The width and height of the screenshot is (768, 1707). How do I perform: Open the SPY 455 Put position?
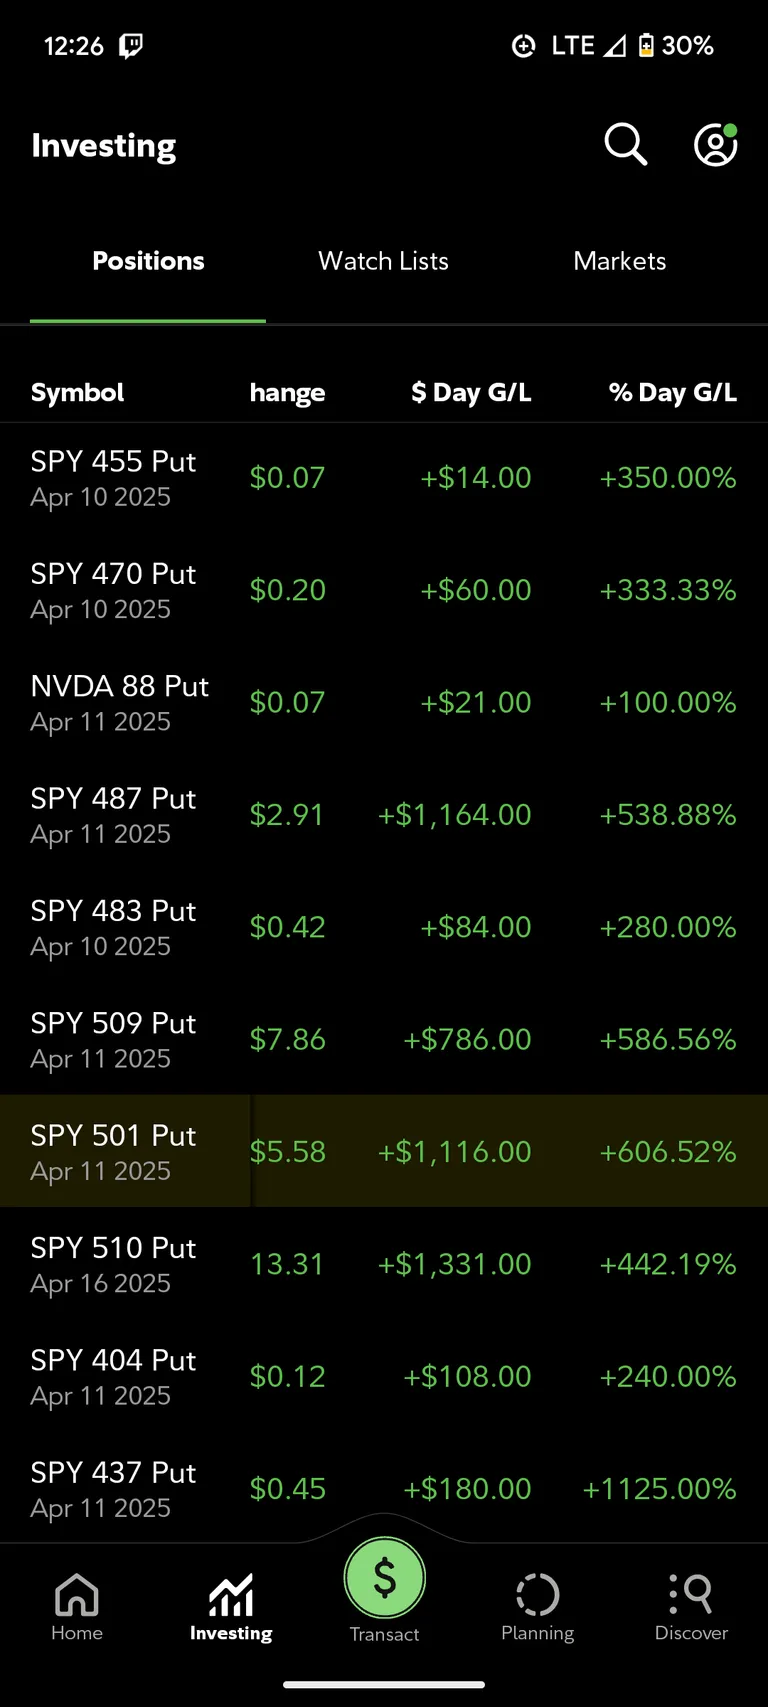(113, 478)
